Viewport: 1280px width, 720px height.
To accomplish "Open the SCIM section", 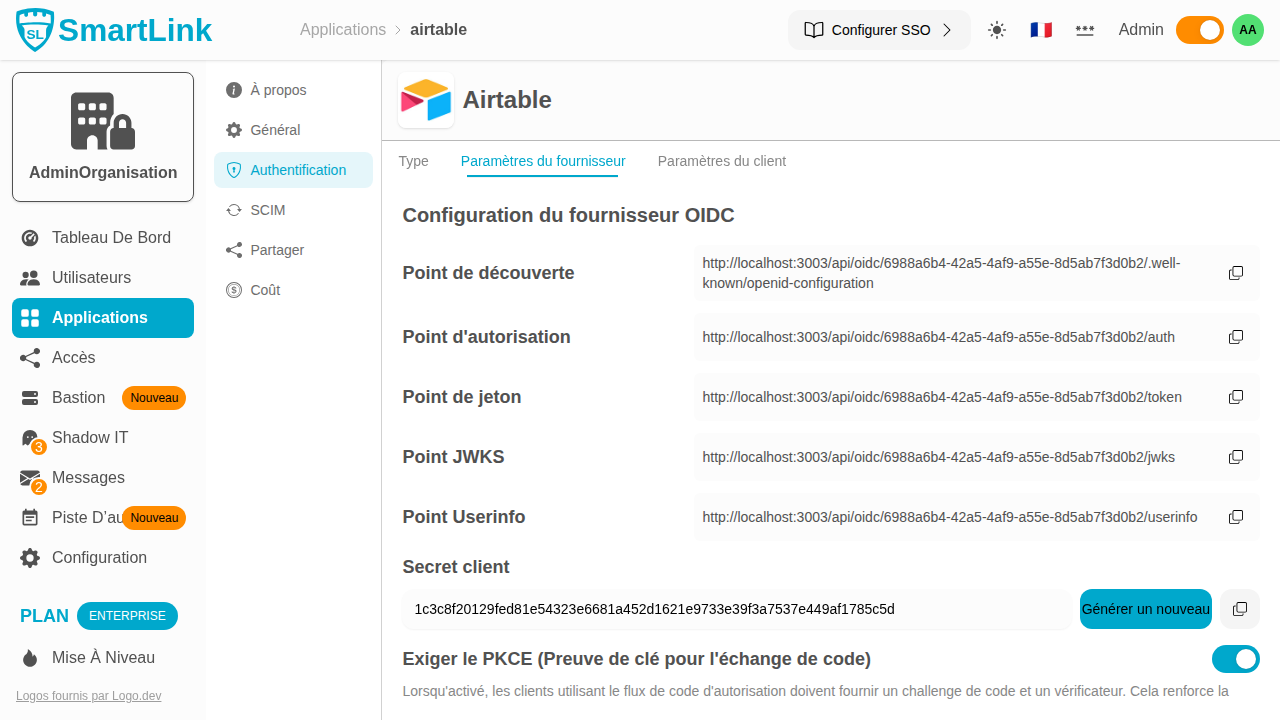I will (x=267, y=210).
